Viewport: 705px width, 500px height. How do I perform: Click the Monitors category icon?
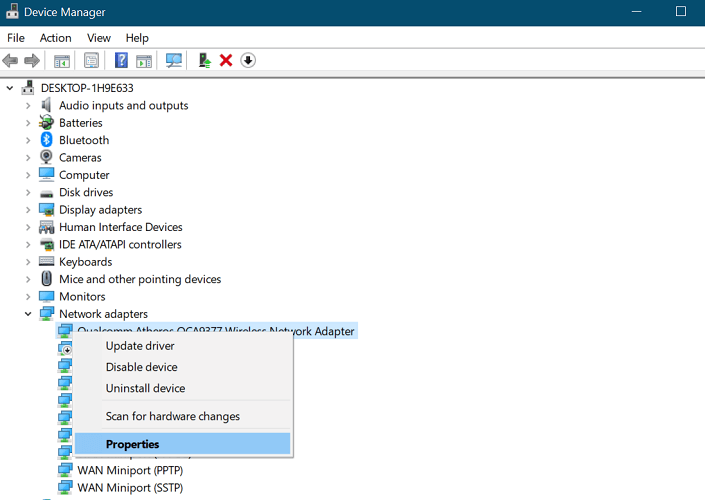(46, 296)
